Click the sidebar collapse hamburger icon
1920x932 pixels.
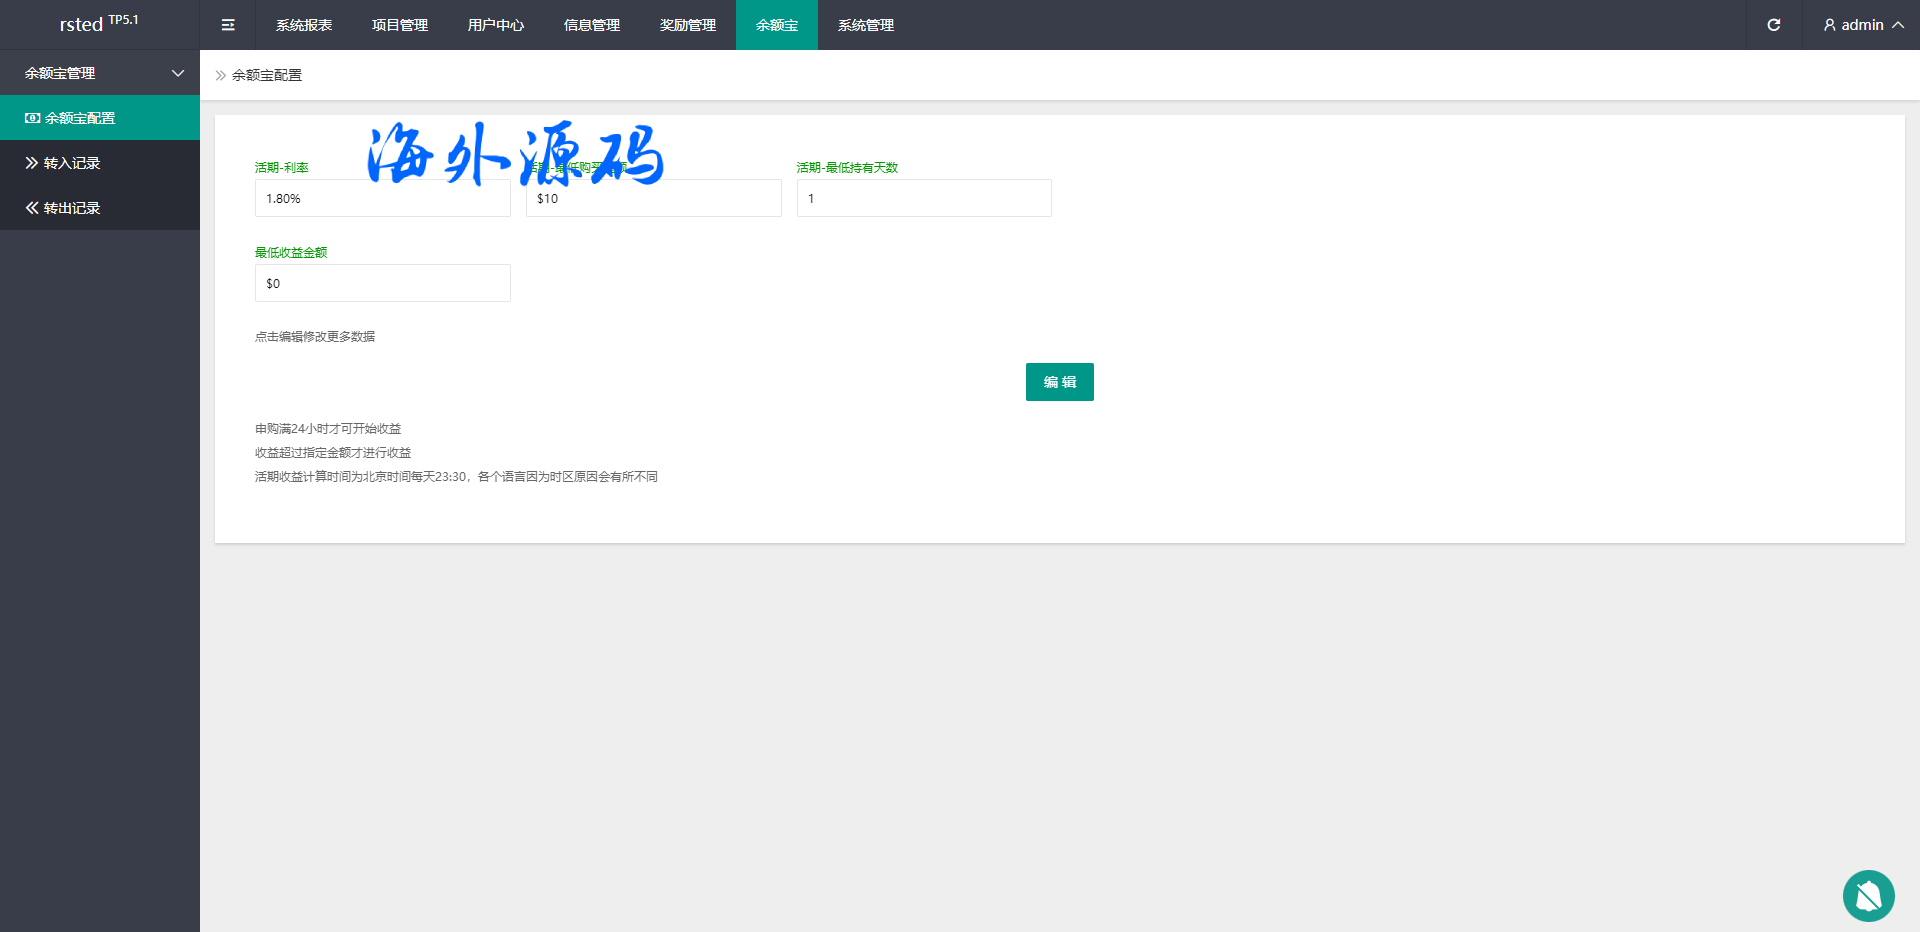pos(228,25)
